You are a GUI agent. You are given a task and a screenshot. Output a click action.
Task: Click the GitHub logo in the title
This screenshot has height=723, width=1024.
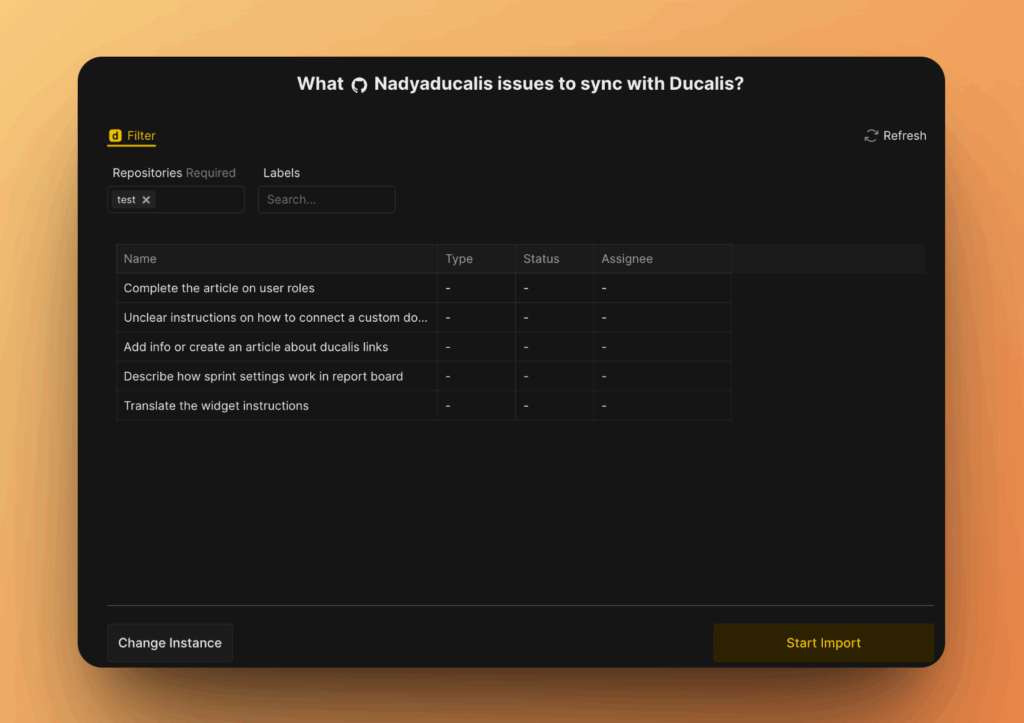coord(359,85)
